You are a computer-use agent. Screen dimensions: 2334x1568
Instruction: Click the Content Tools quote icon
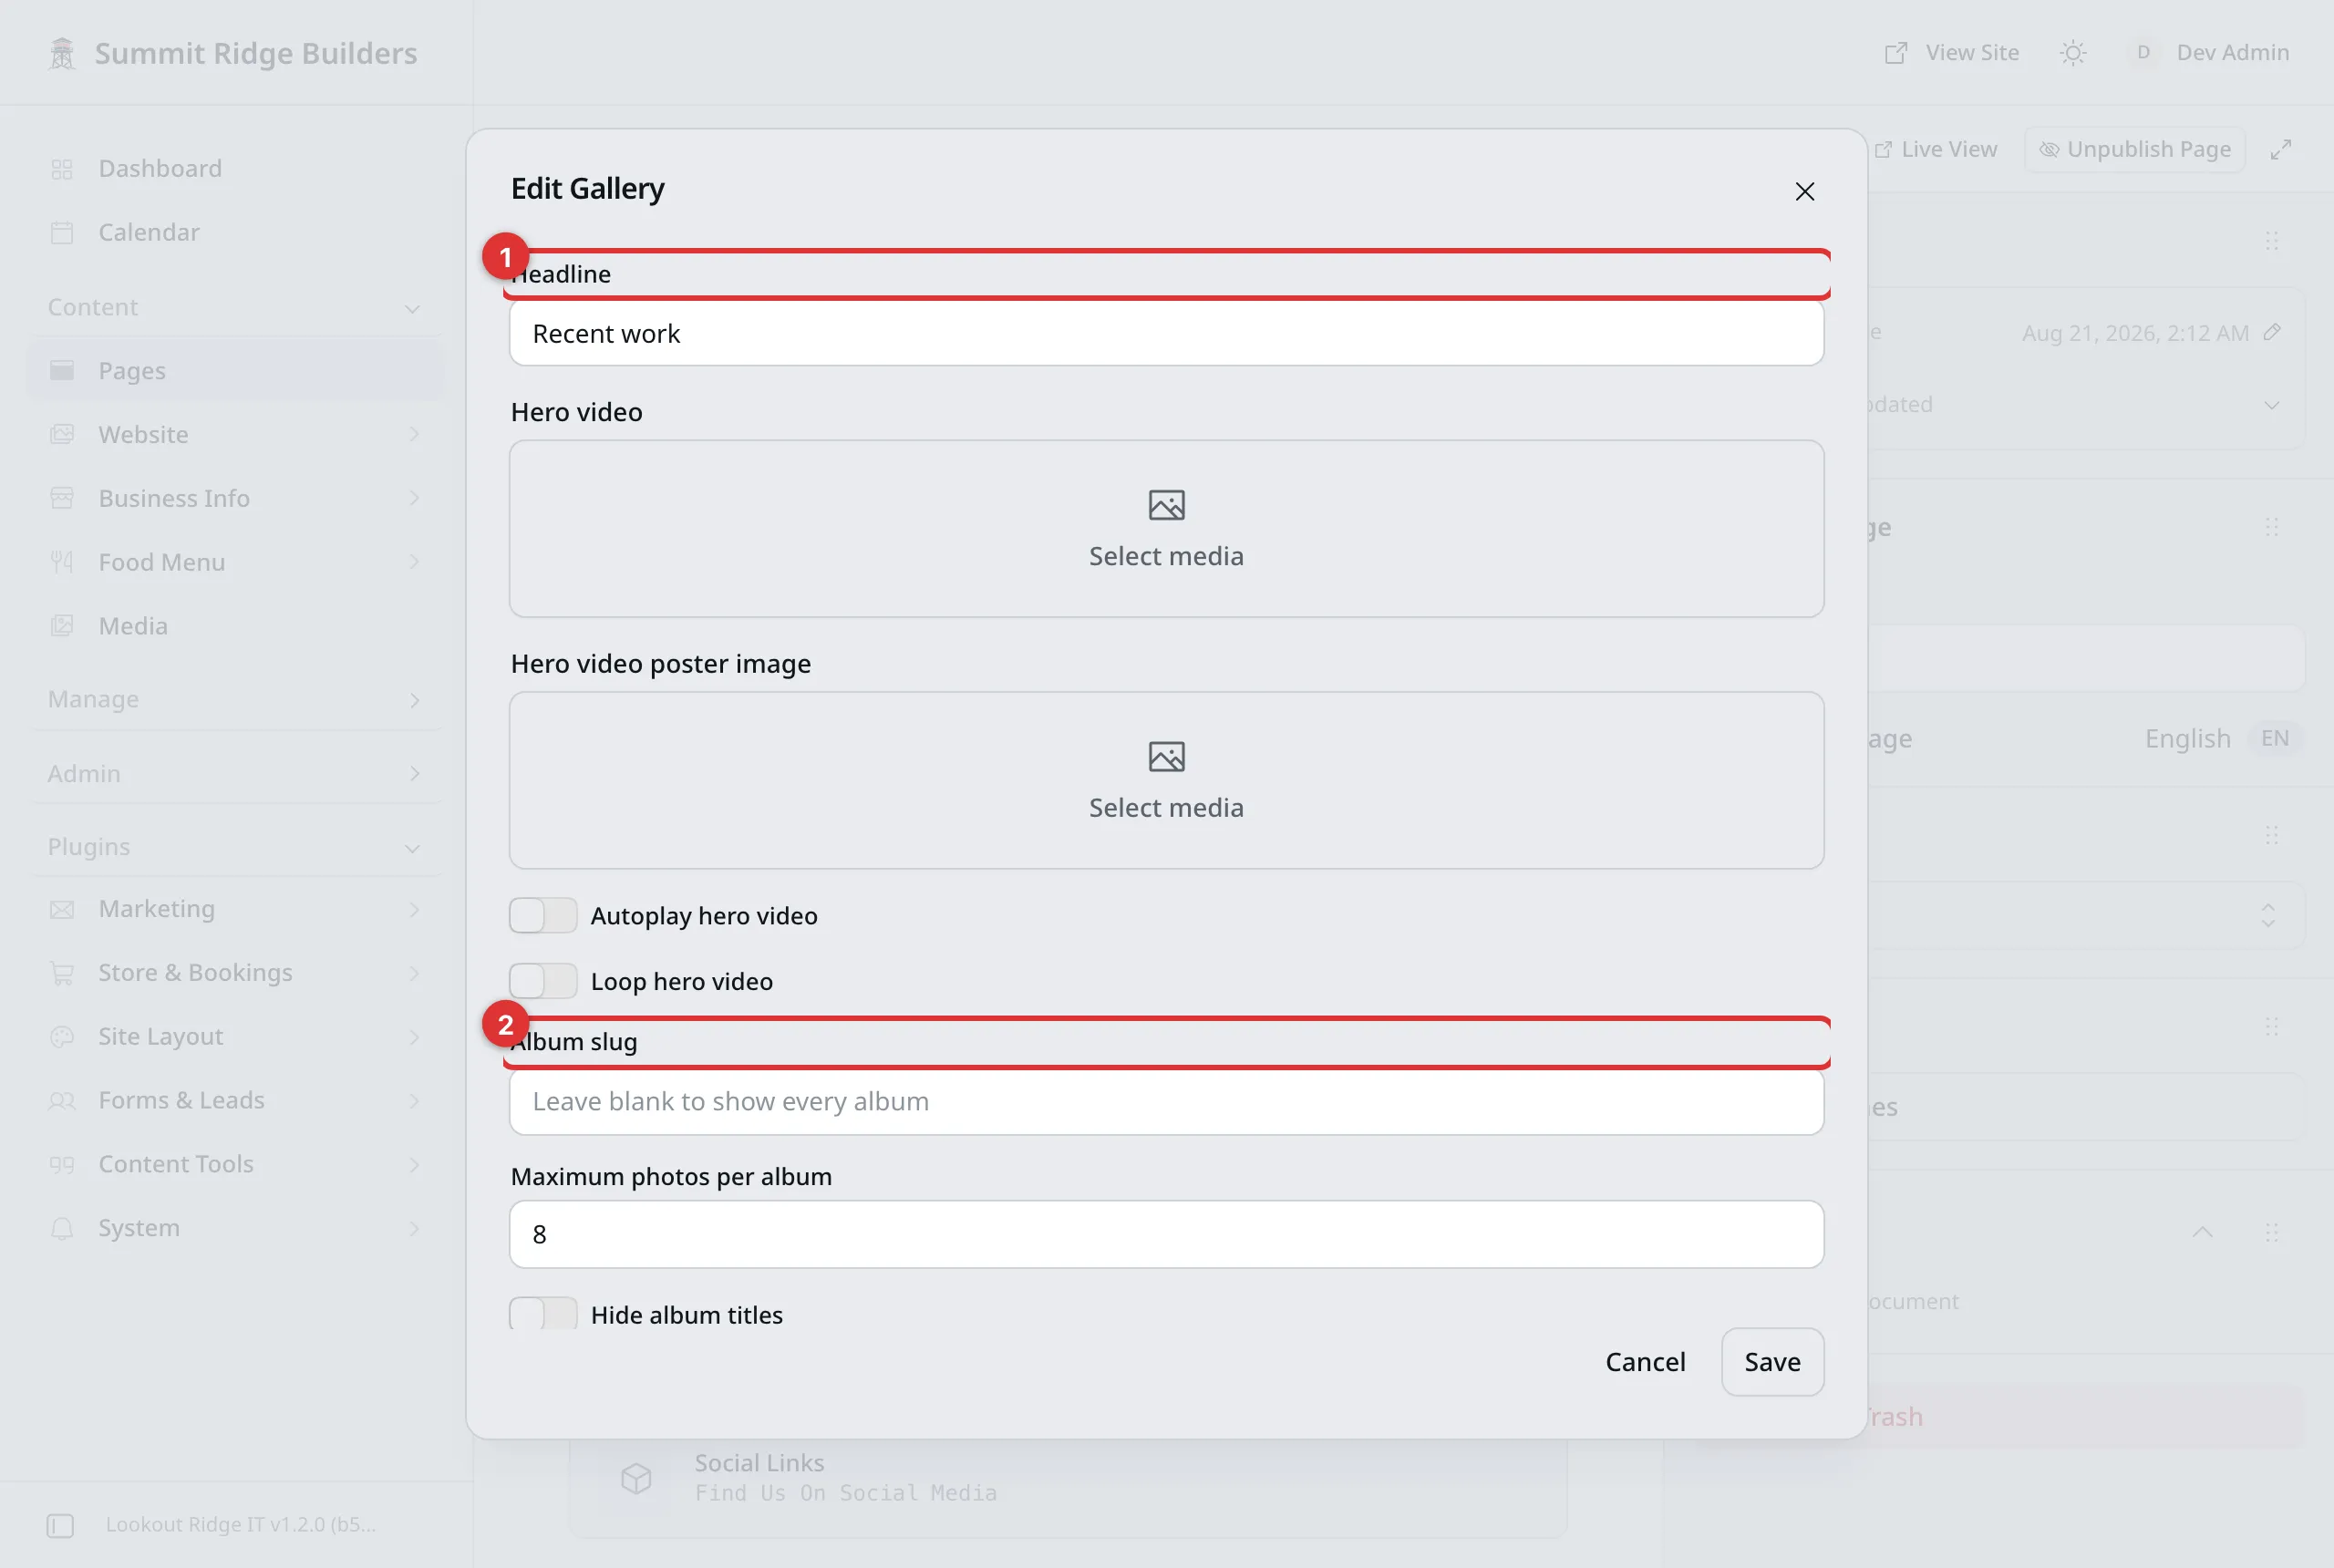[62, 1164]
